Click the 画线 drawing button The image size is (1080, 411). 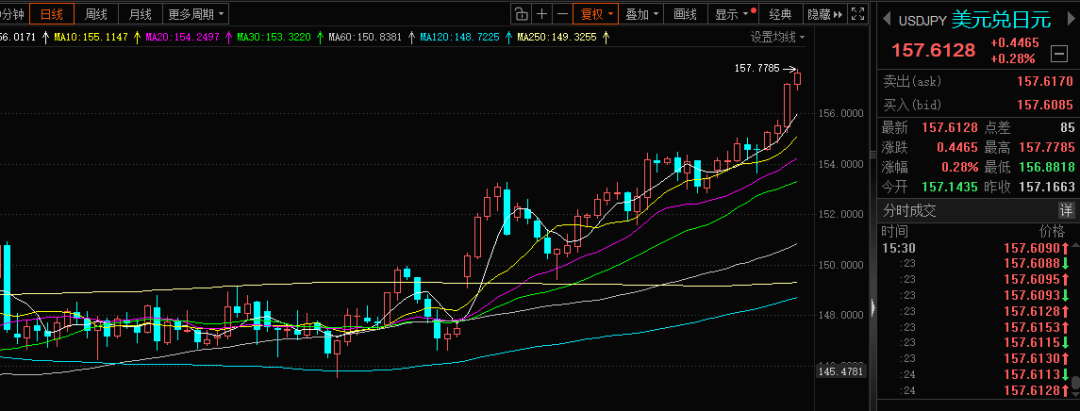click(685, 14)
